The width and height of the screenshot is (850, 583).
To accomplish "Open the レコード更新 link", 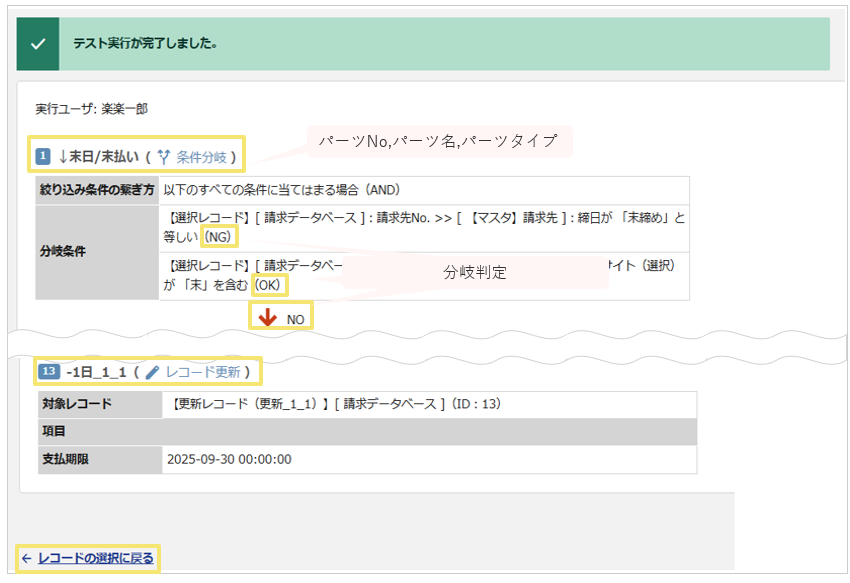I will coord(203,372).
